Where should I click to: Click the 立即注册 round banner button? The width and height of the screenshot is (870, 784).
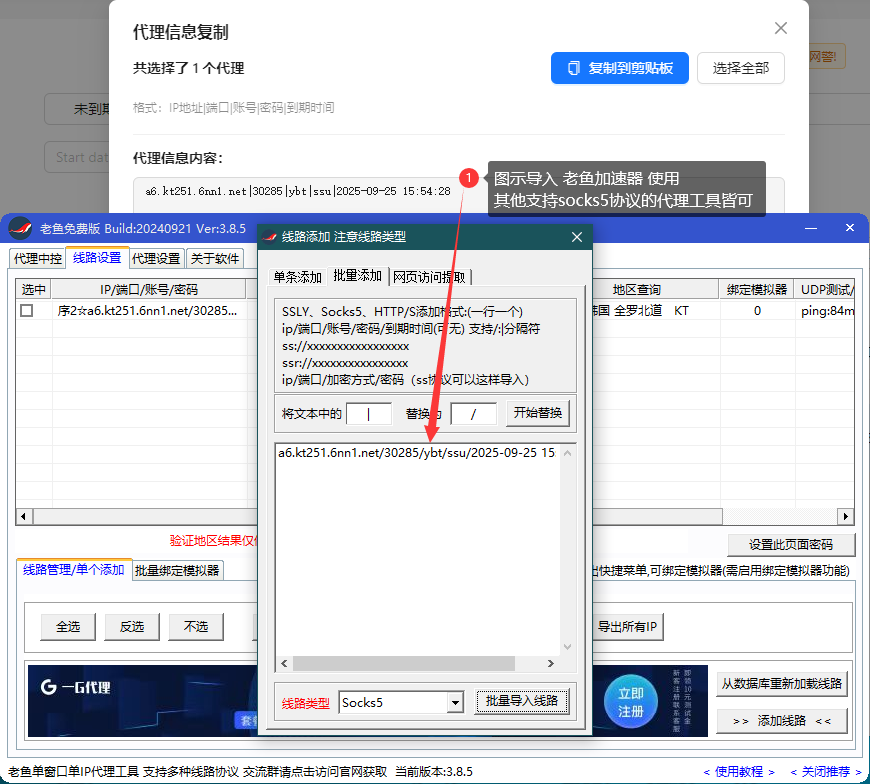coord(631,701)
